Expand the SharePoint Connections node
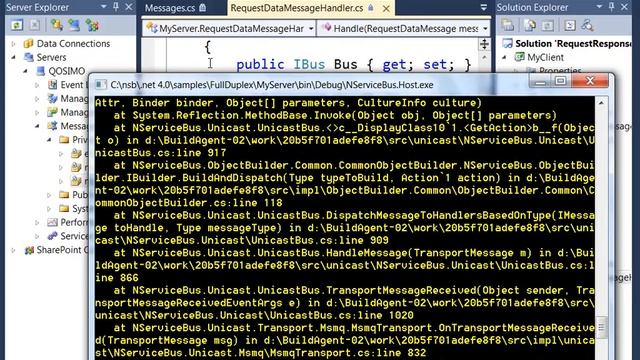The width and height of the screenshot is (640, 360). 13,250
